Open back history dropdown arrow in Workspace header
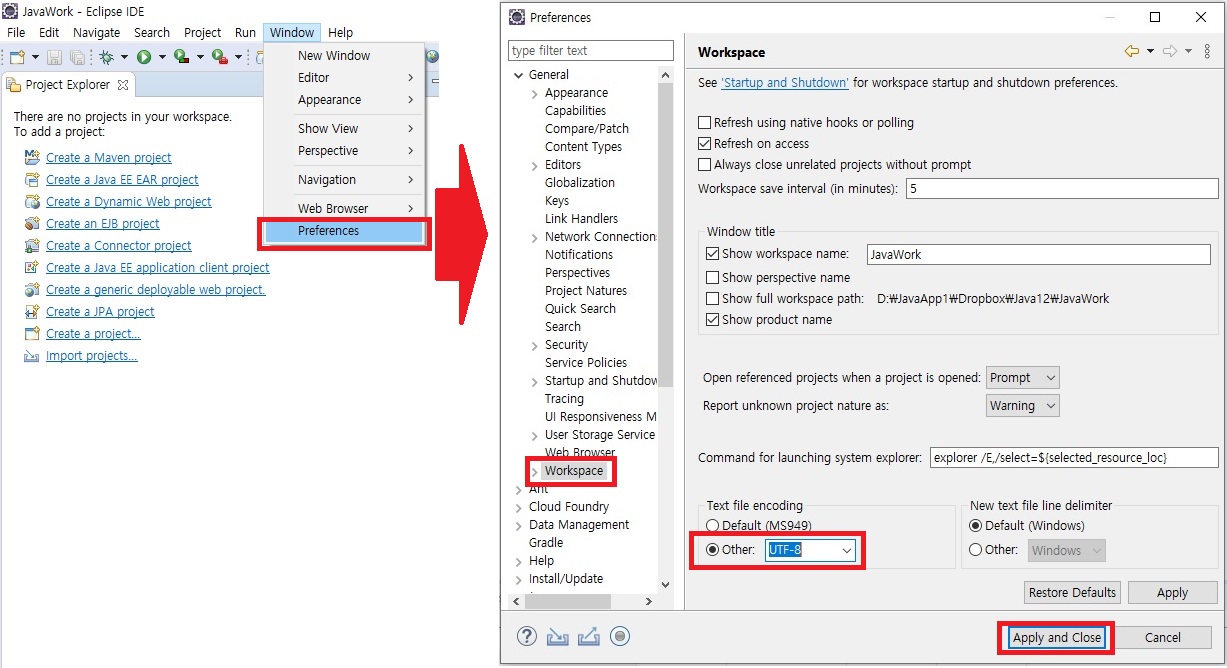This screenshot has width=1227, height=668. (1150, 51)
